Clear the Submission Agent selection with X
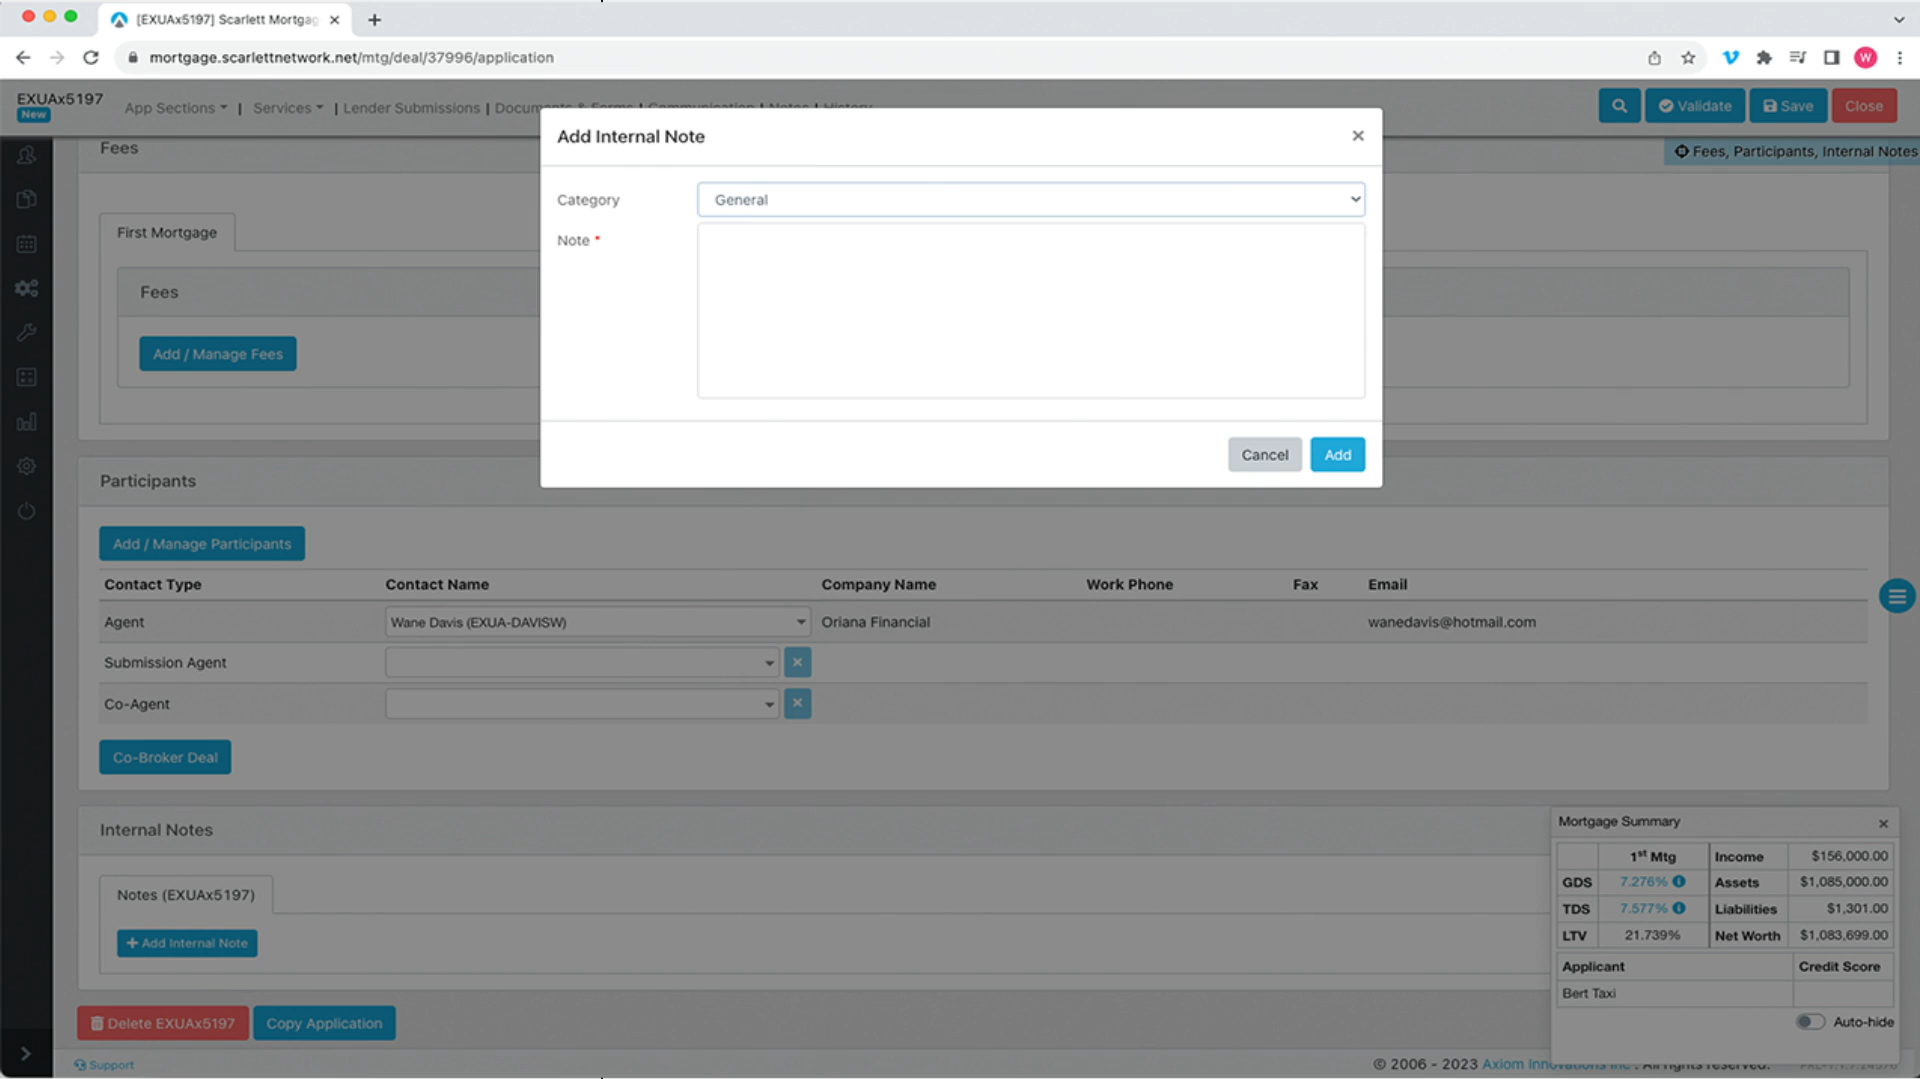This screenshot has width=1920, height=1079. pyautogui.click(x=797, y=662)
